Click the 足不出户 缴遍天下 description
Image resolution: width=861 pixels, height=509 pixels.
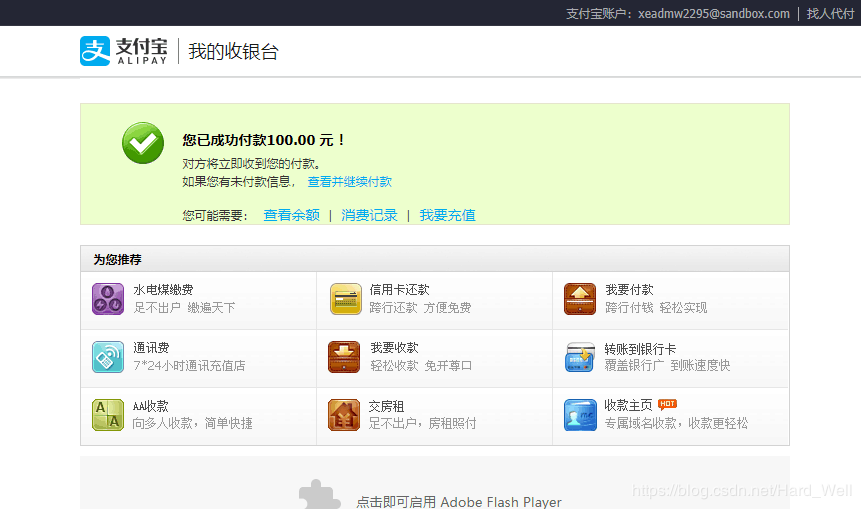pos(184,308)
